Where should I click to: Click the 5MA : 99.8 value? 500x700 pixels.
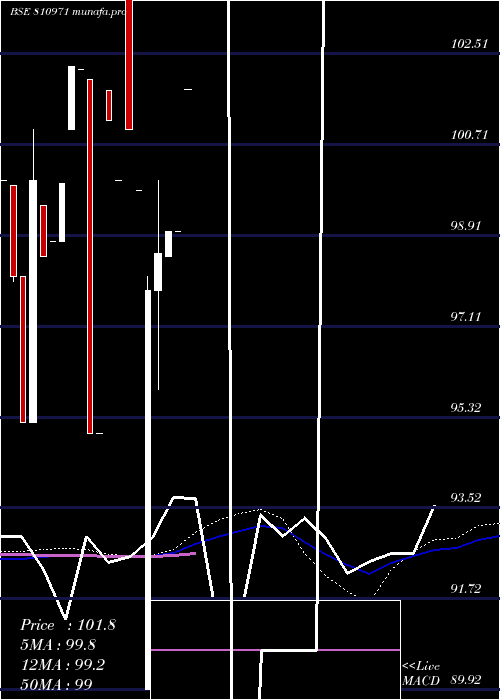pyautogui.click(x=58, y=645)
